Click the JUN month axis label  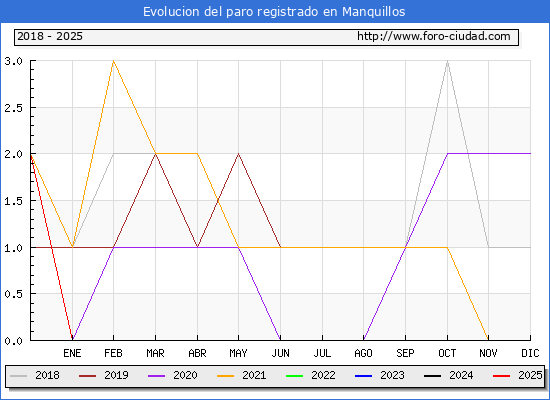pos(281,353)
